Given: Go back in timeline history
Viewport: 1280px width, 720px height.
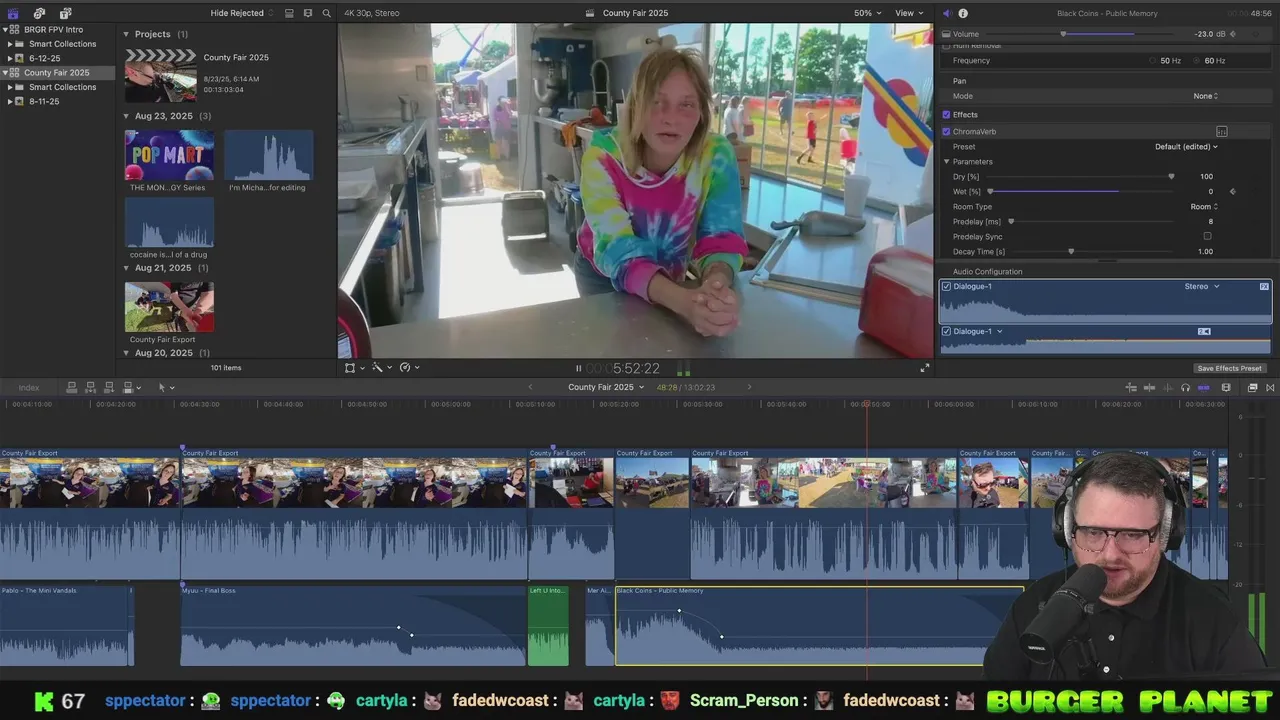Looking at the screenshot, I should pyautogui.click(x=530, y=387).
